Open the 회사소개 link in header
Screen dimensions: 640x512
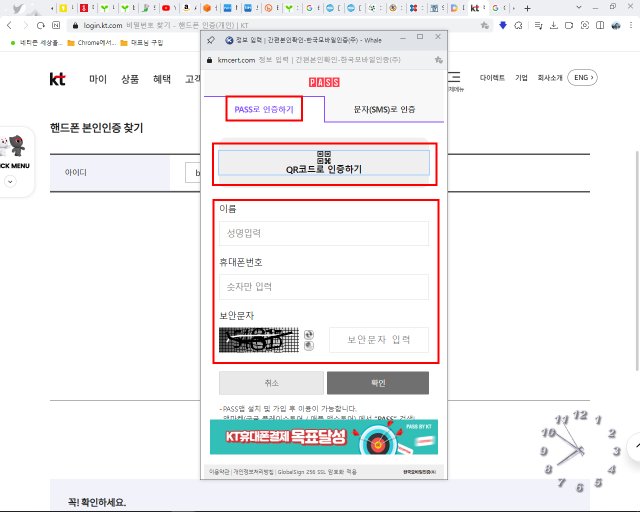pos(550,78)
